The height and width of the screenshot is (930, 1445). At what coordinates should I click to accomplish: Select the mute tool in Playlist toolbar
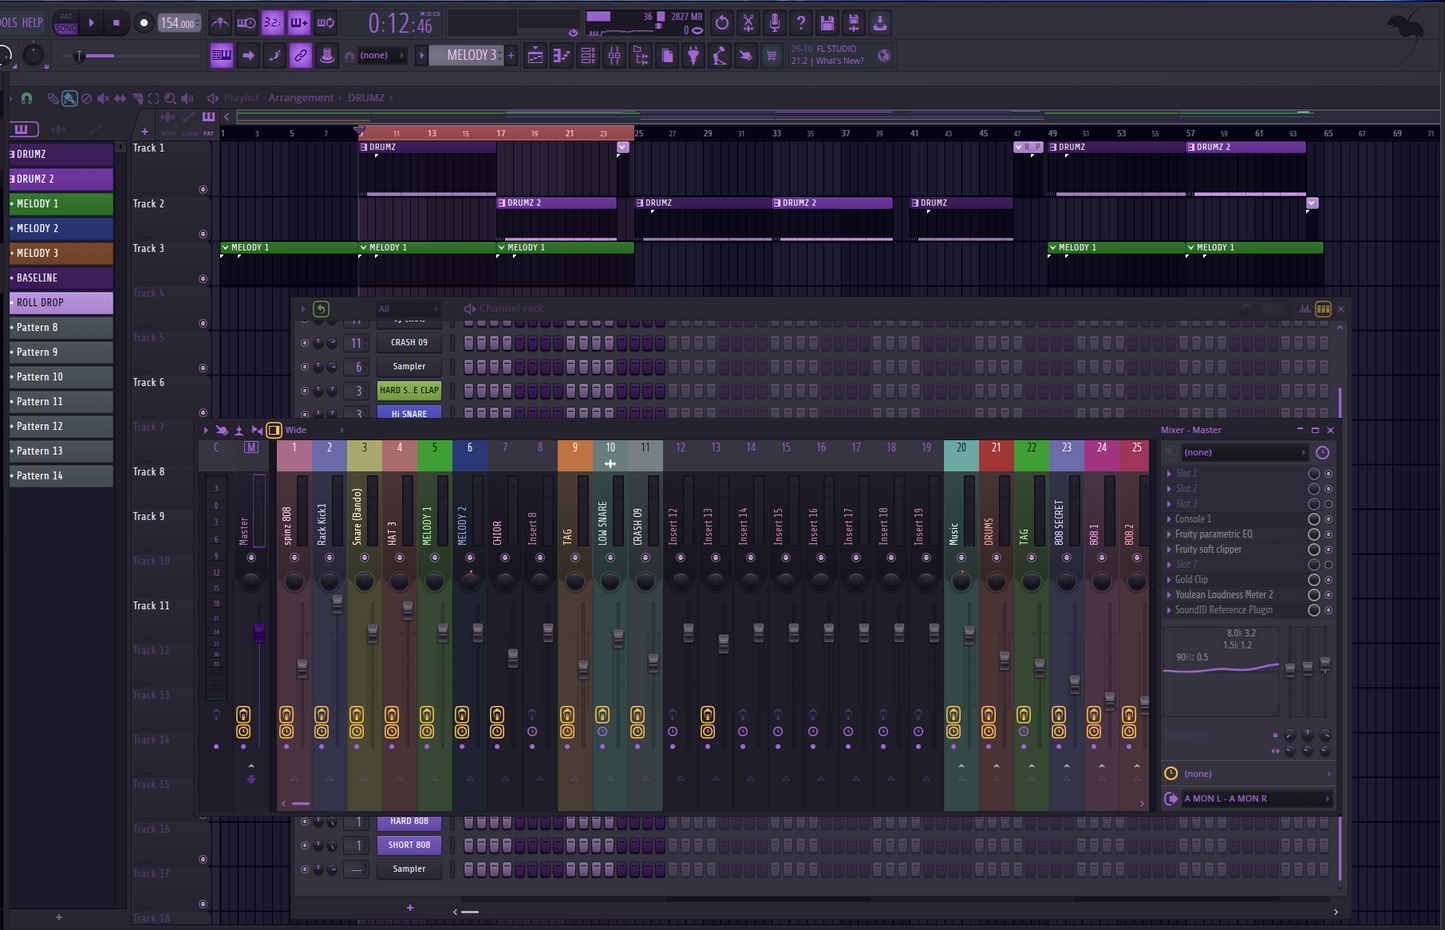pyautogui.click(x=103, y=98)
